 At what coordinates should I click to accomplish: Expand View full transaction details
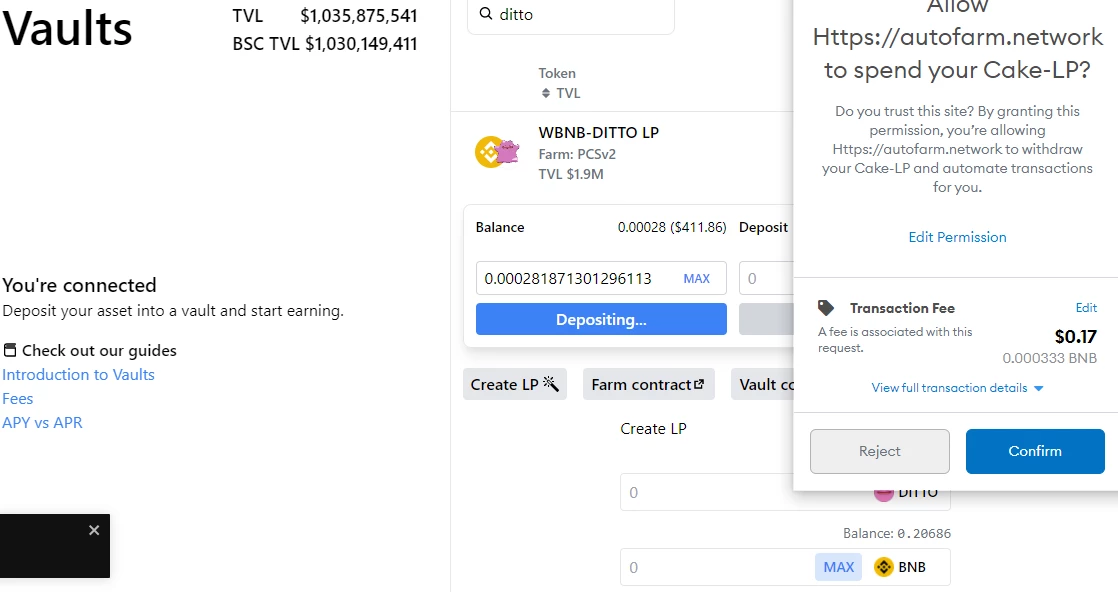pyautogui.click(x=957, y=388)
